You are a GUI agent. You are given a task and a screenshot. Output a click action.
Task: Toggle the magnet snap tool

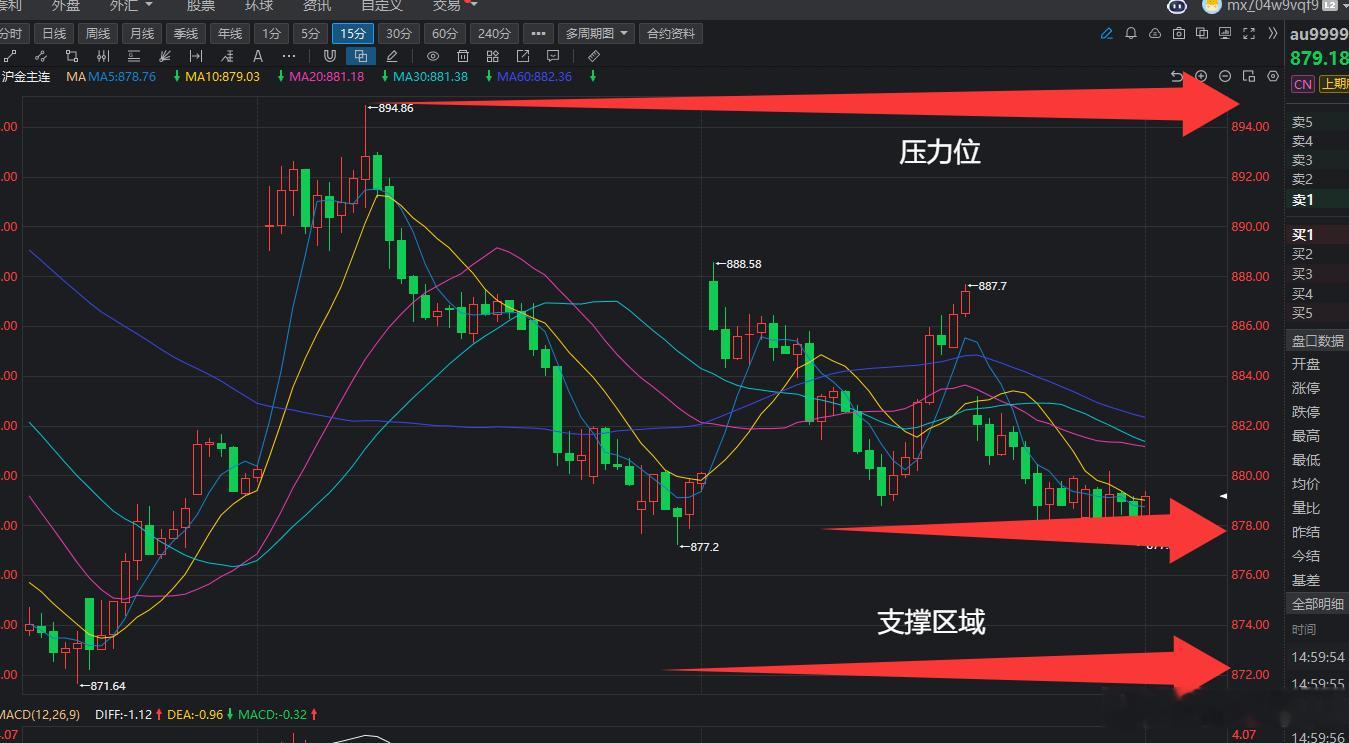click(329, 56)
